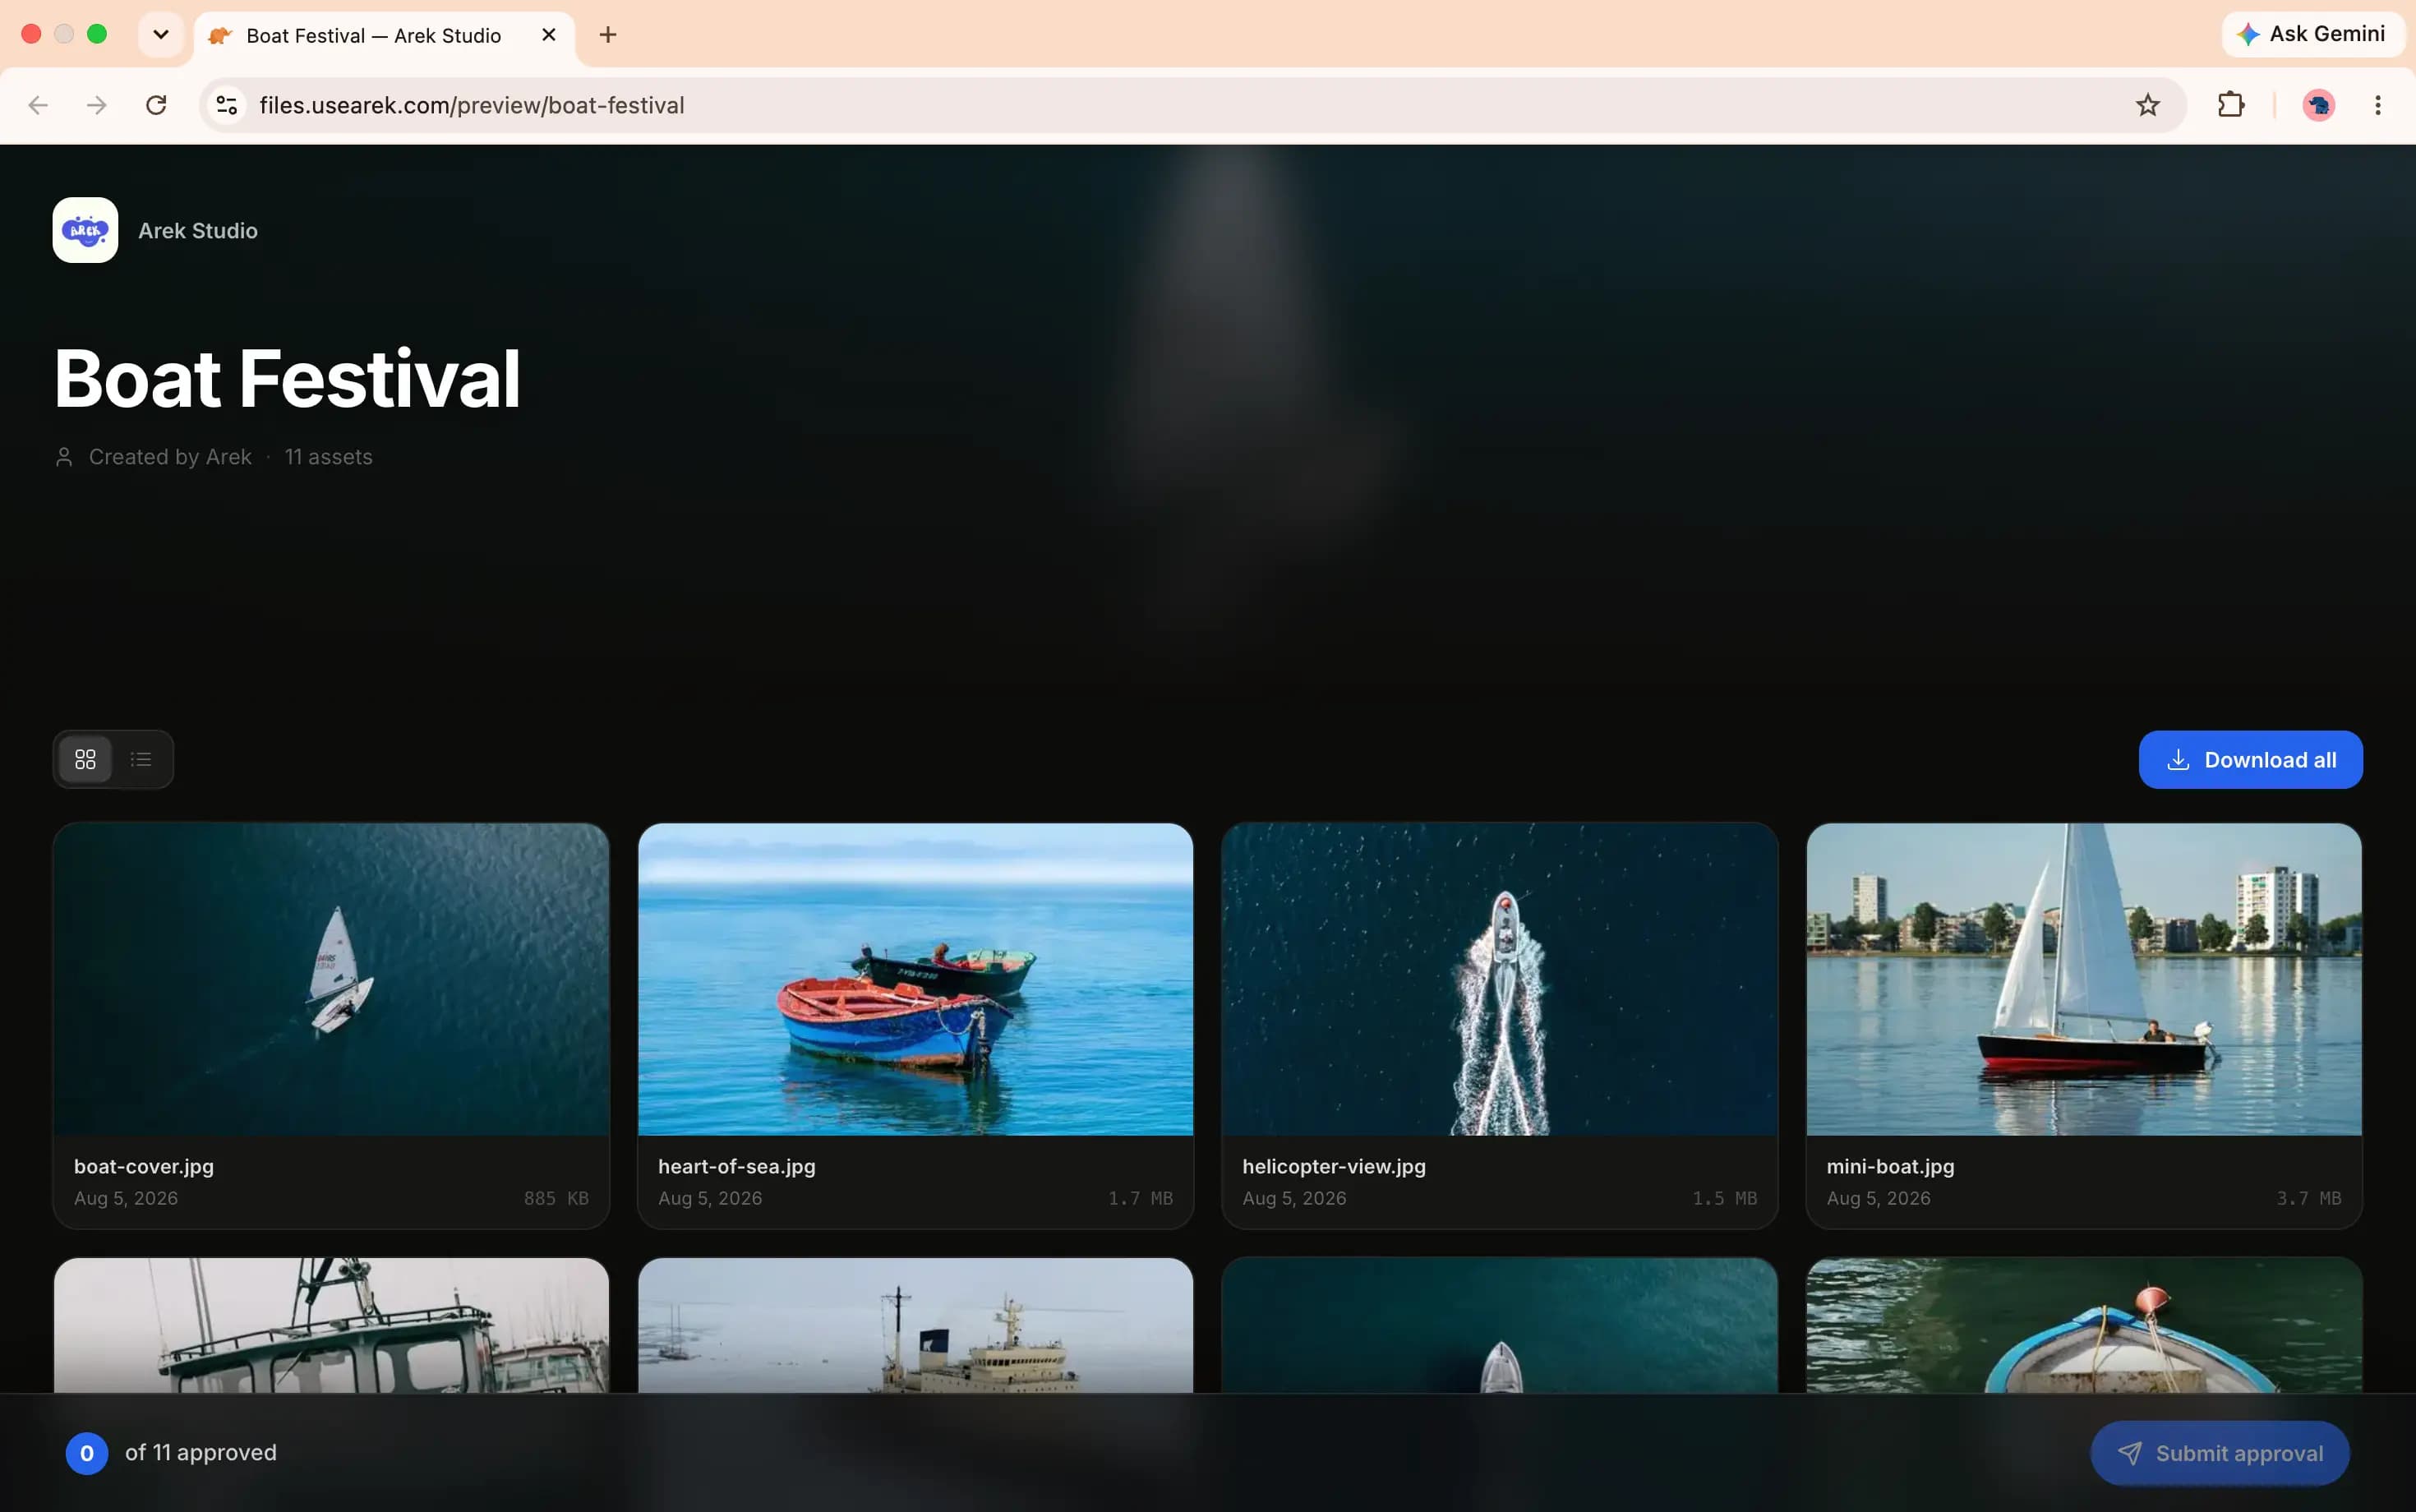Open the research ship photo in second row
The image size is (2416, 1512).
916,1325
